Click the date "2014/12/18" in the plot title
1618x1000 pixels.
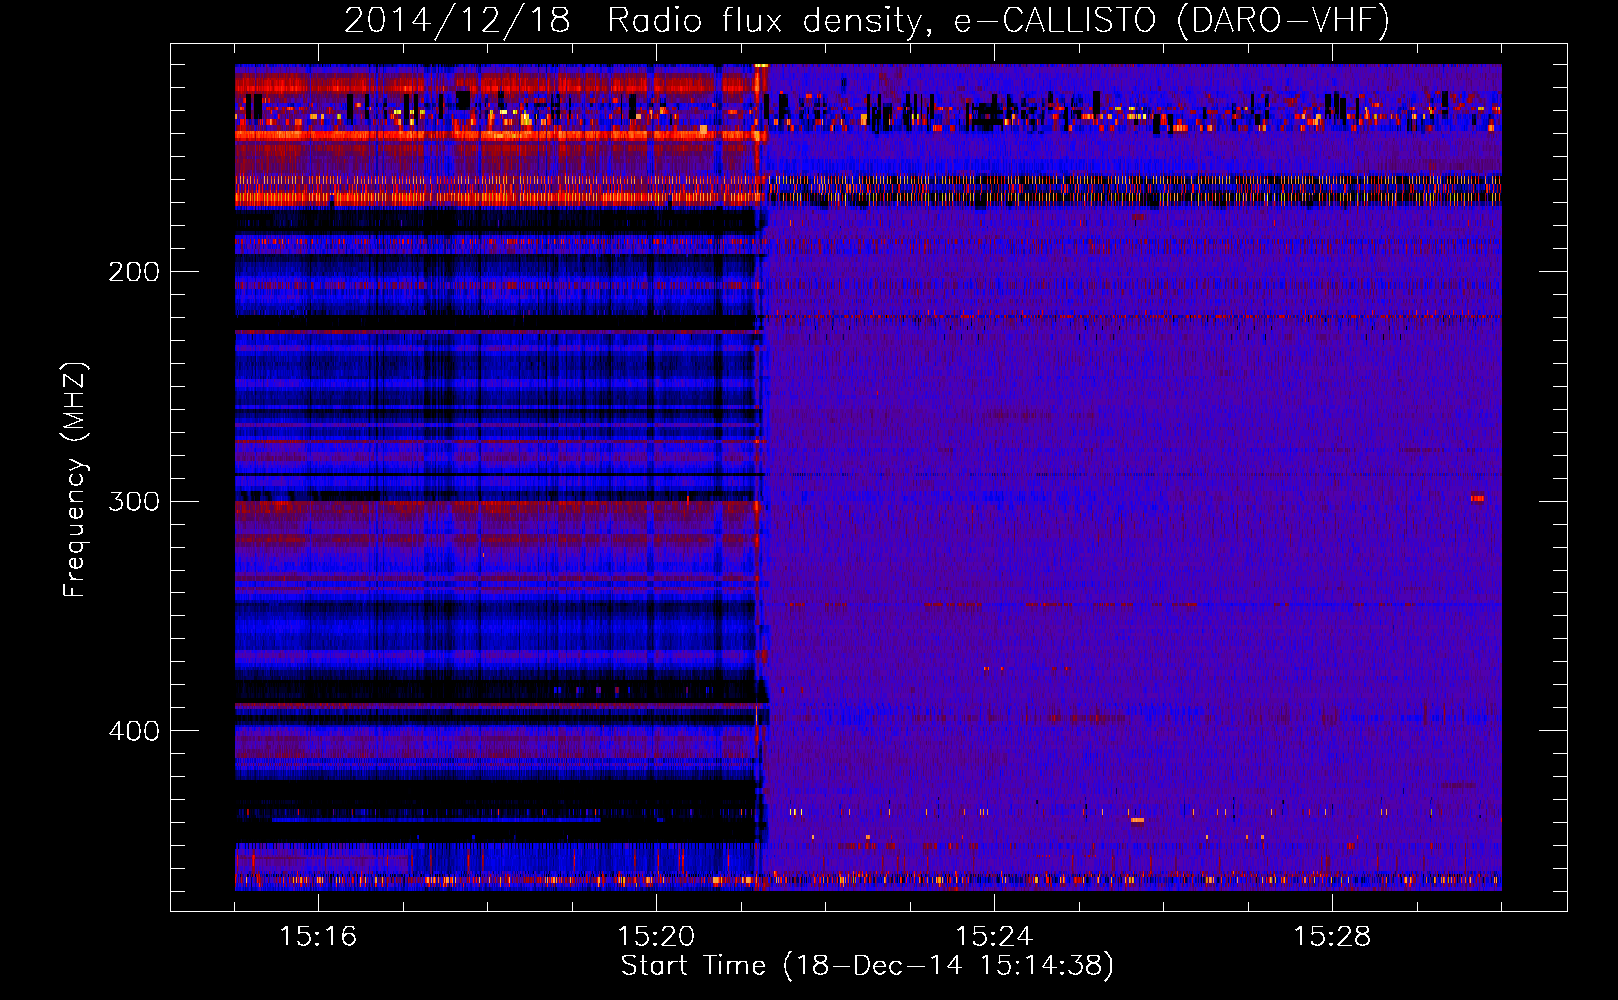tap(457, 20)
